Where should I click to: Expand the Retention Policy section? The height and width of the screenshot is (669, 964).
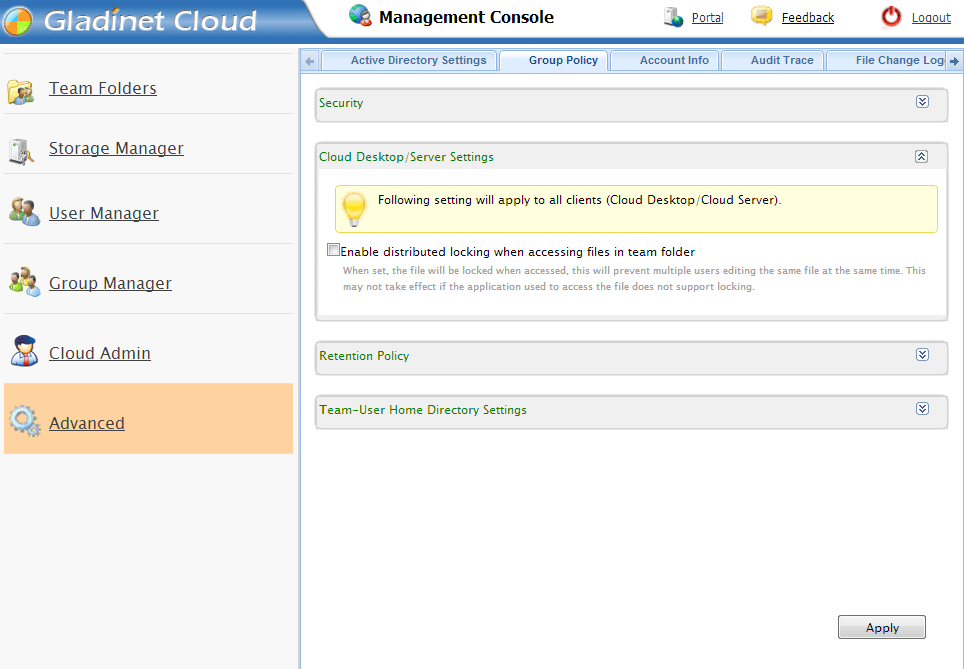point(922,355)
